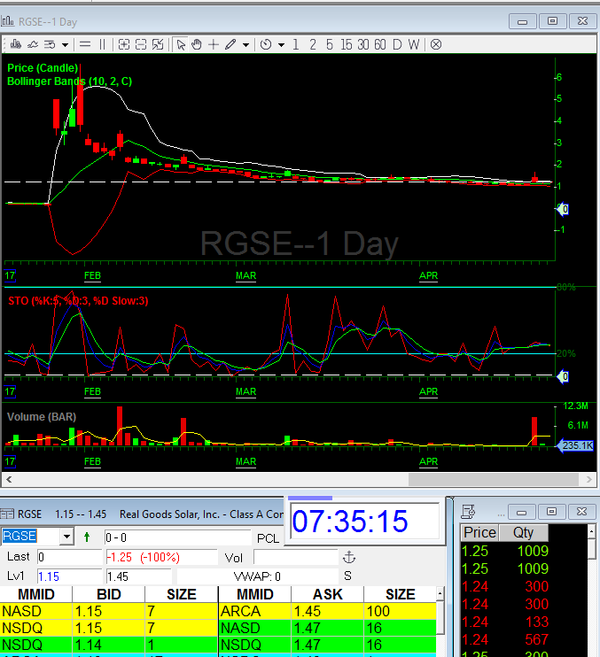600x657 pixels.
Task: Select the pencil draw tool
Action: click(230, 44)
